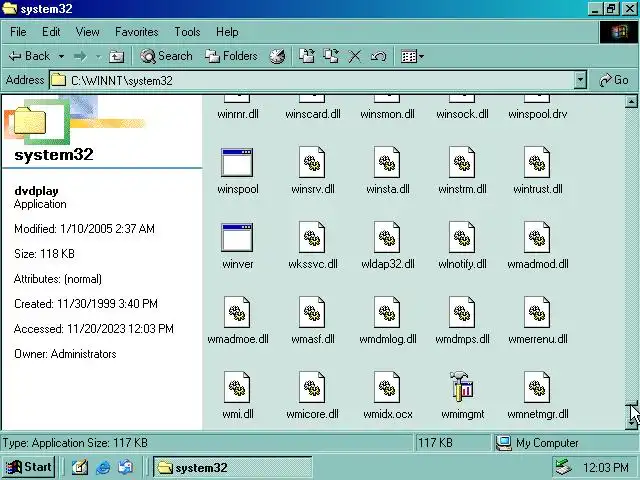Select the winstrm.dll file icon
Viewport: 640px width, 480px height.
click(x=462, y=162)
